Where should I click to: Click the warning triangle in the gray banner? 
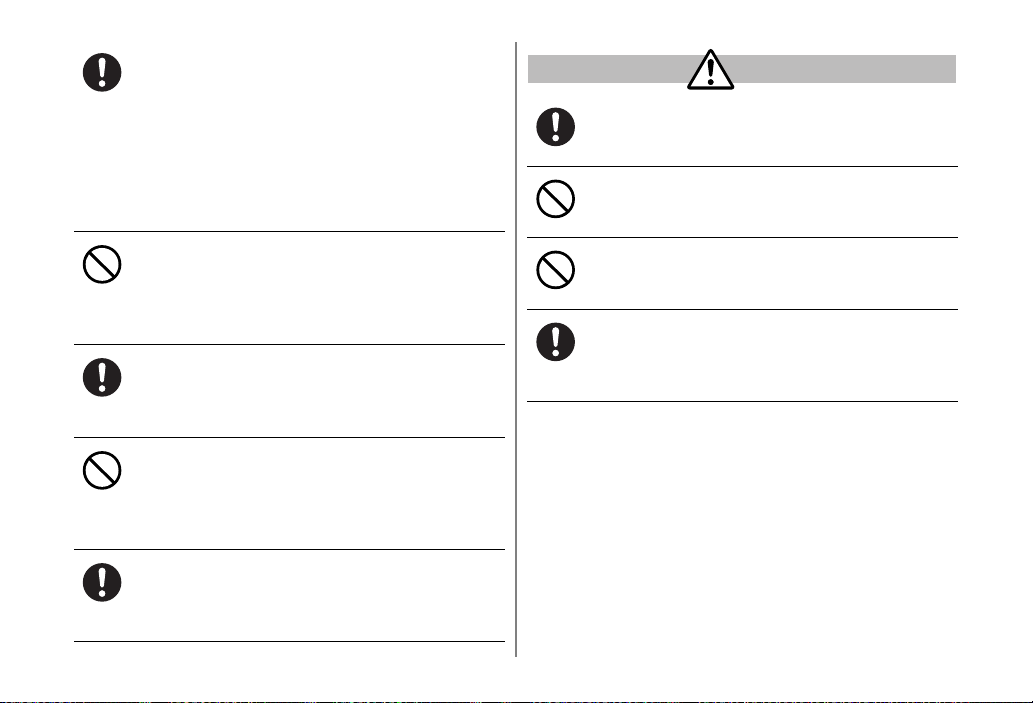tap(710, 69)
